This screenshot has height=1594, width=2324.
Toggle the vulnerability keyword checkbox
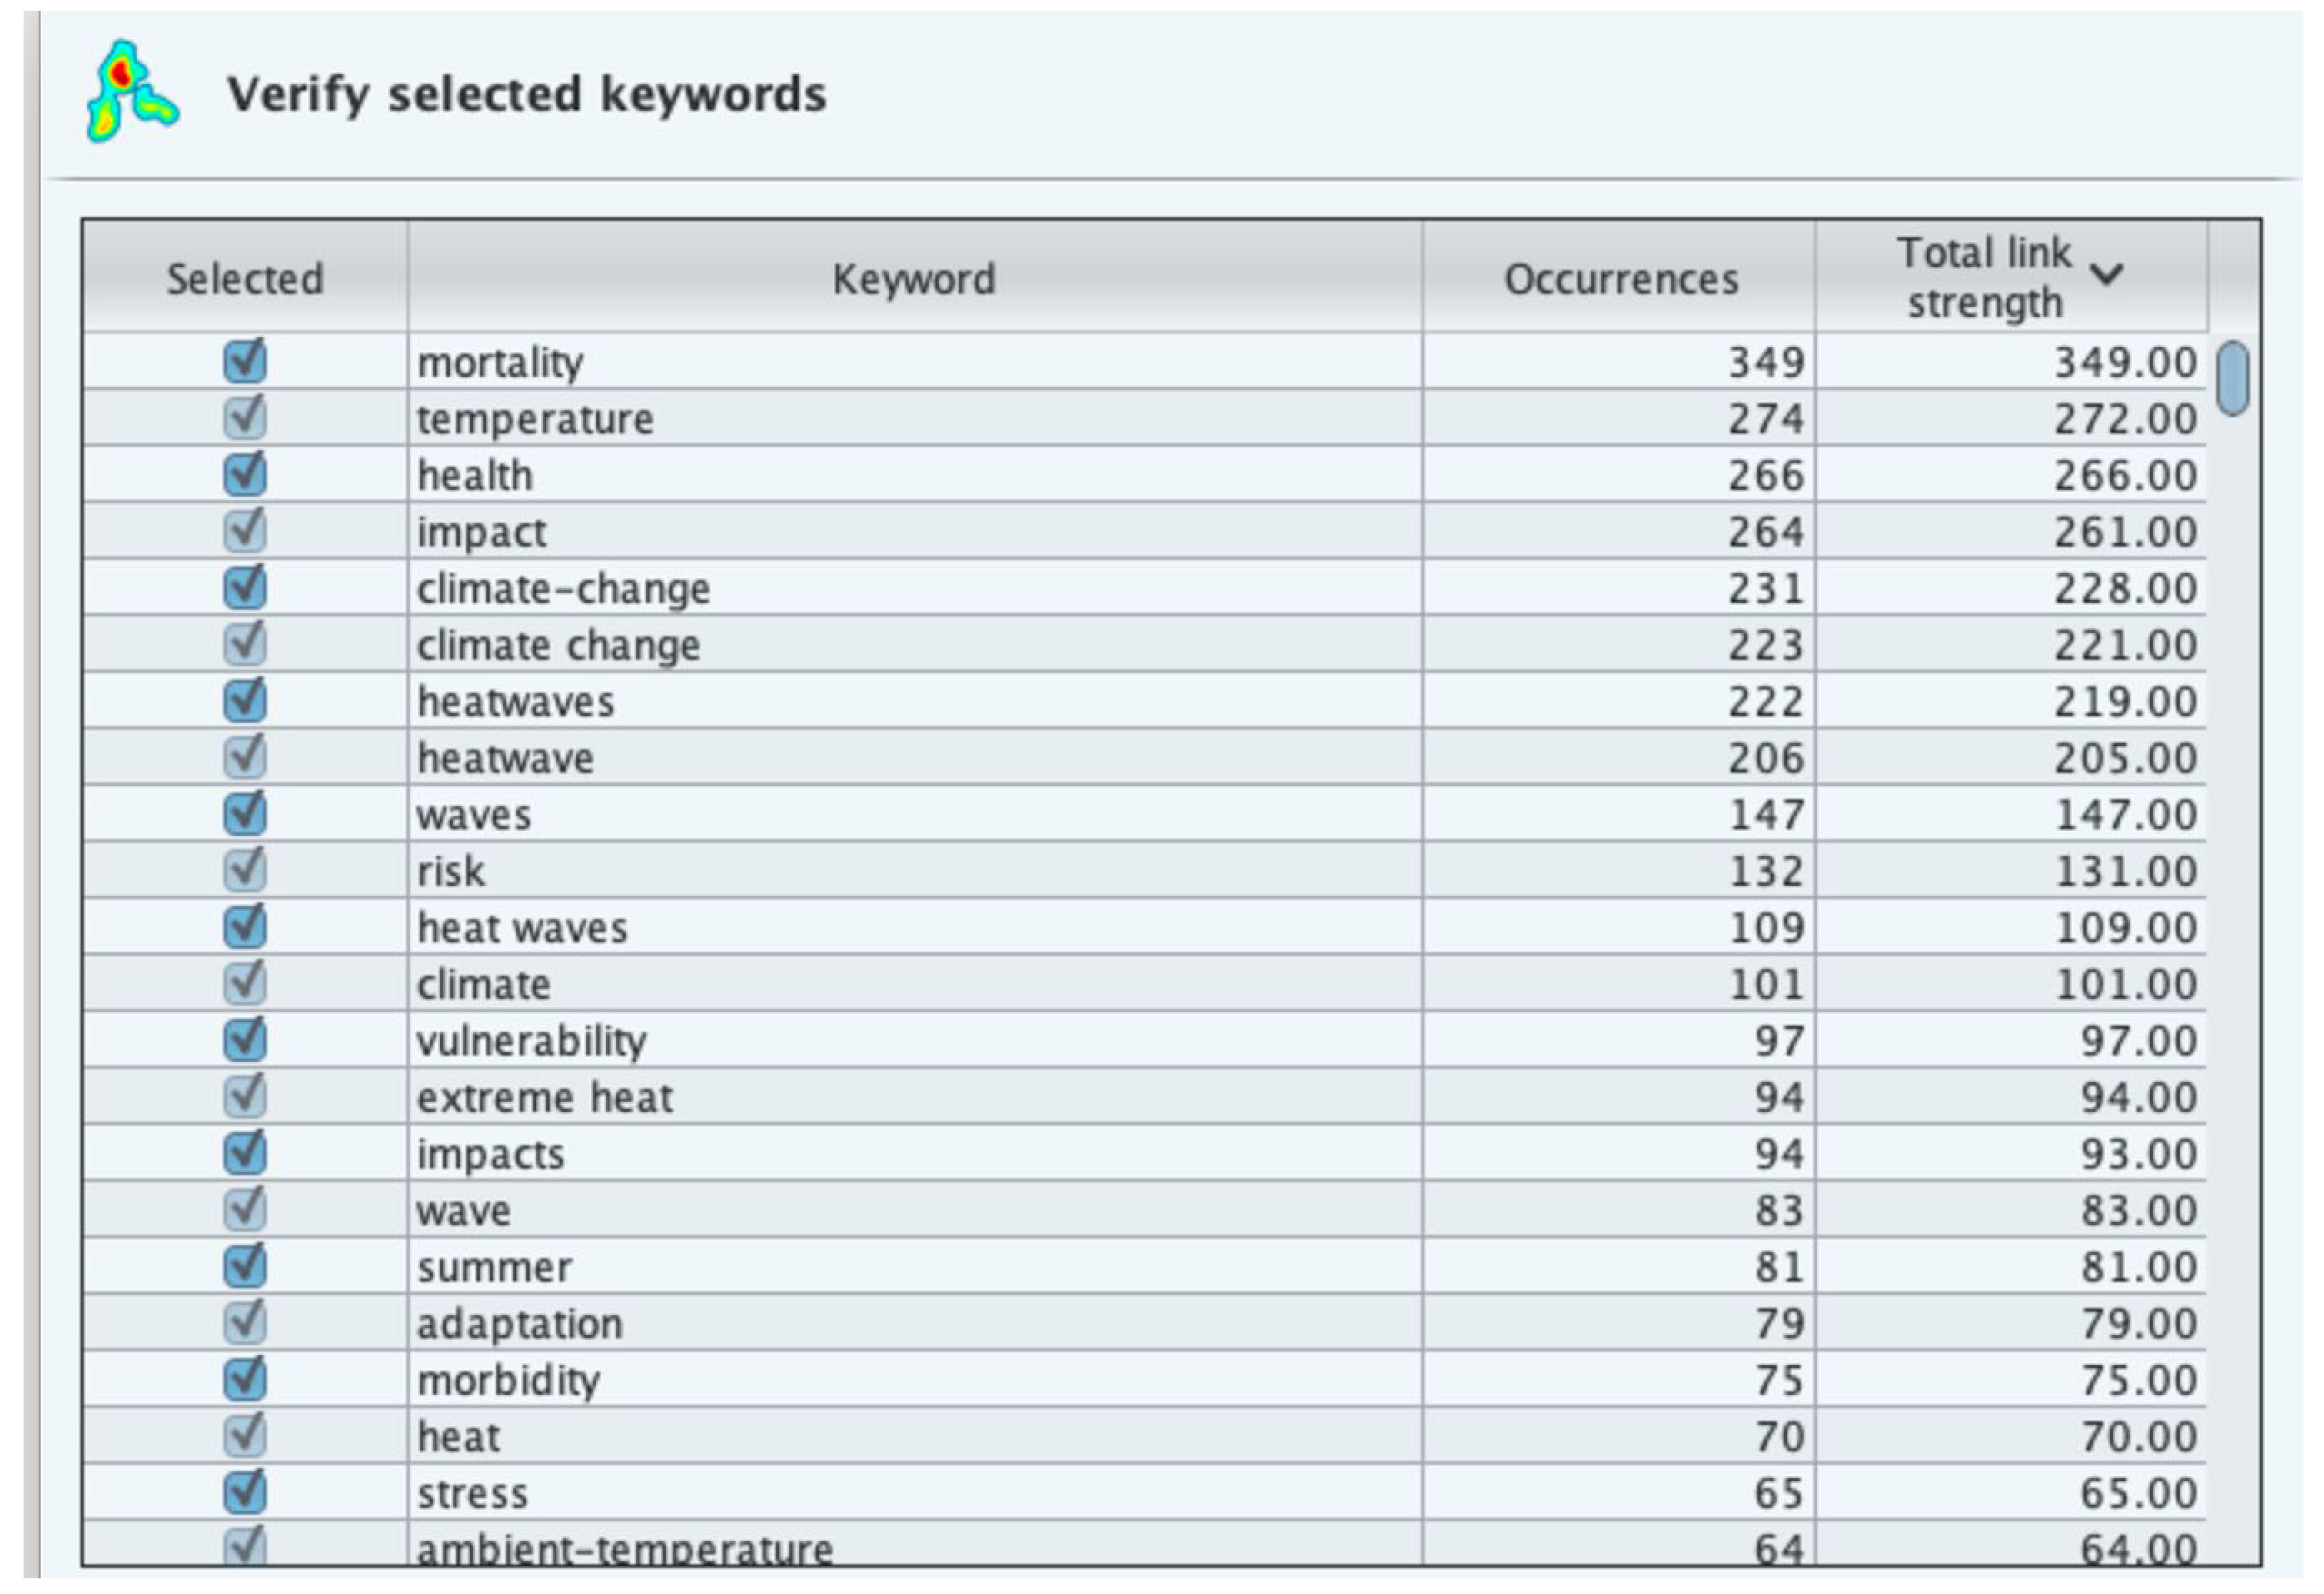(245, 1039)
